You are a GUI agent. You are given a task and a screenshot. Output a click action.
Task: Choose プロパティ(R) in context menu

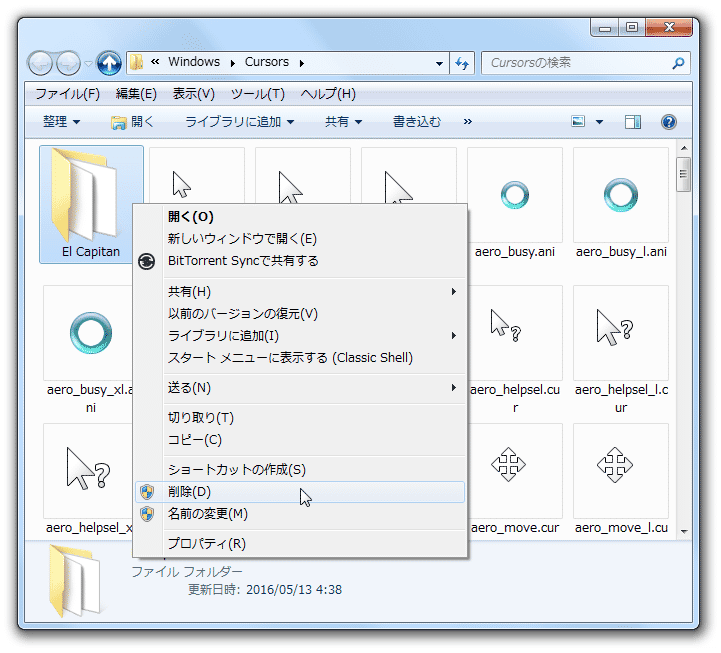[x=300, y=544]
